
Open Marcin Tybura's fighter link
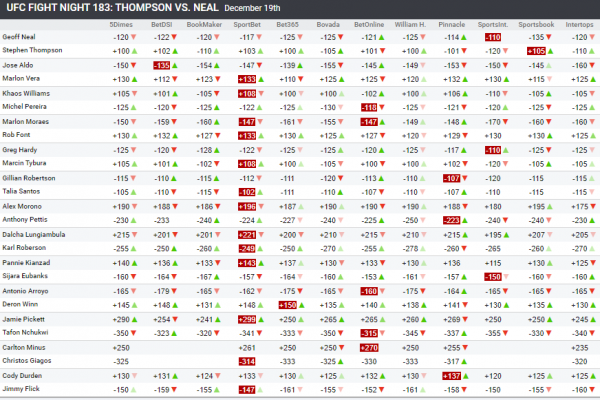(x=24, y=163)
